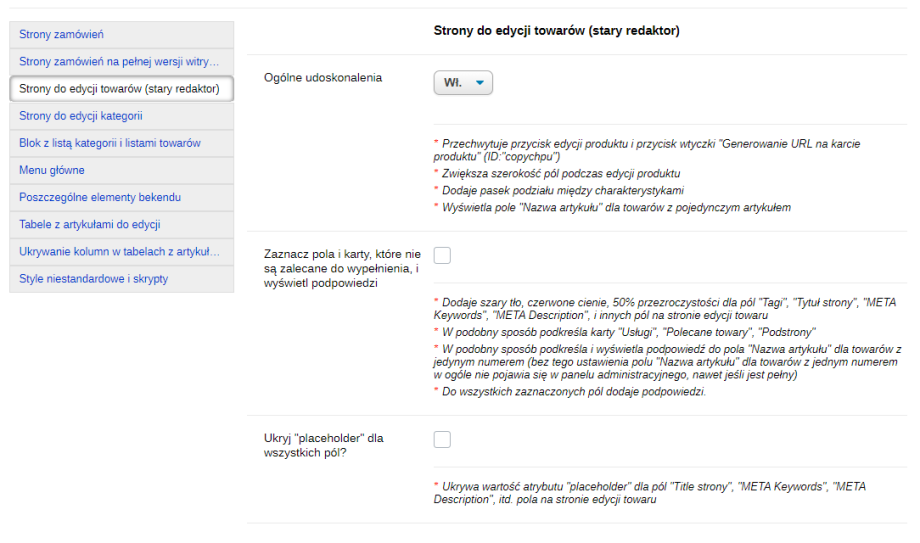Expand the "Wł." dropdown for Ogólne udoskonalenia
920x543 pixels.
click(x=463, y=83)
